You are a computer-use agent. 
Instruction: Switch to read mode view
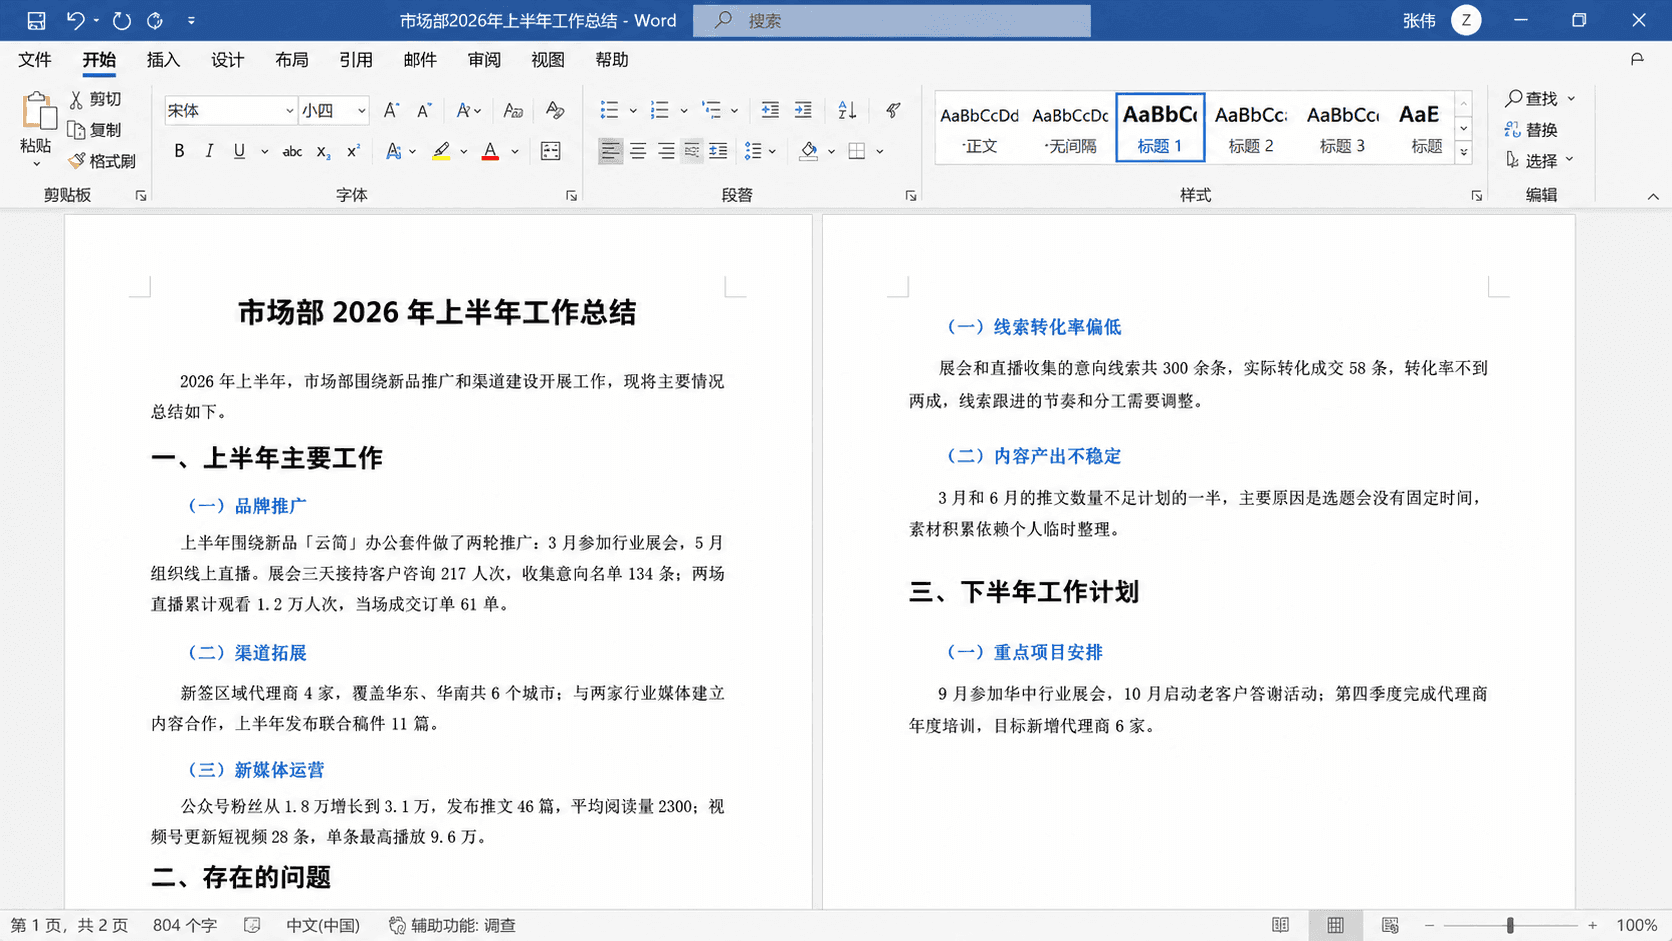click(x=1280, y=925)
